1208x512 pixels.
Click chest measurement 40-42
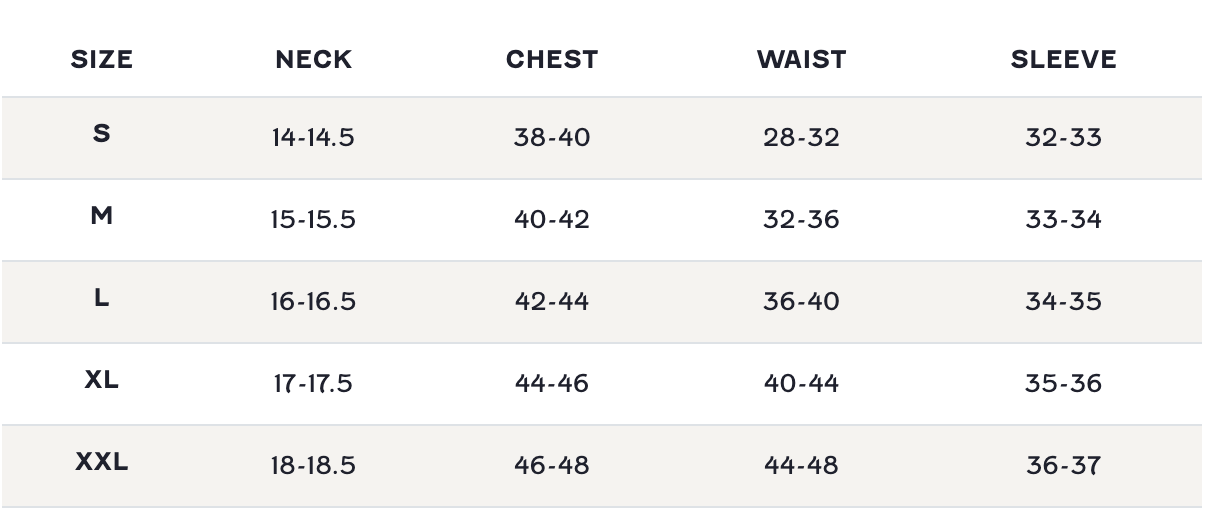(x=552, y=220)
